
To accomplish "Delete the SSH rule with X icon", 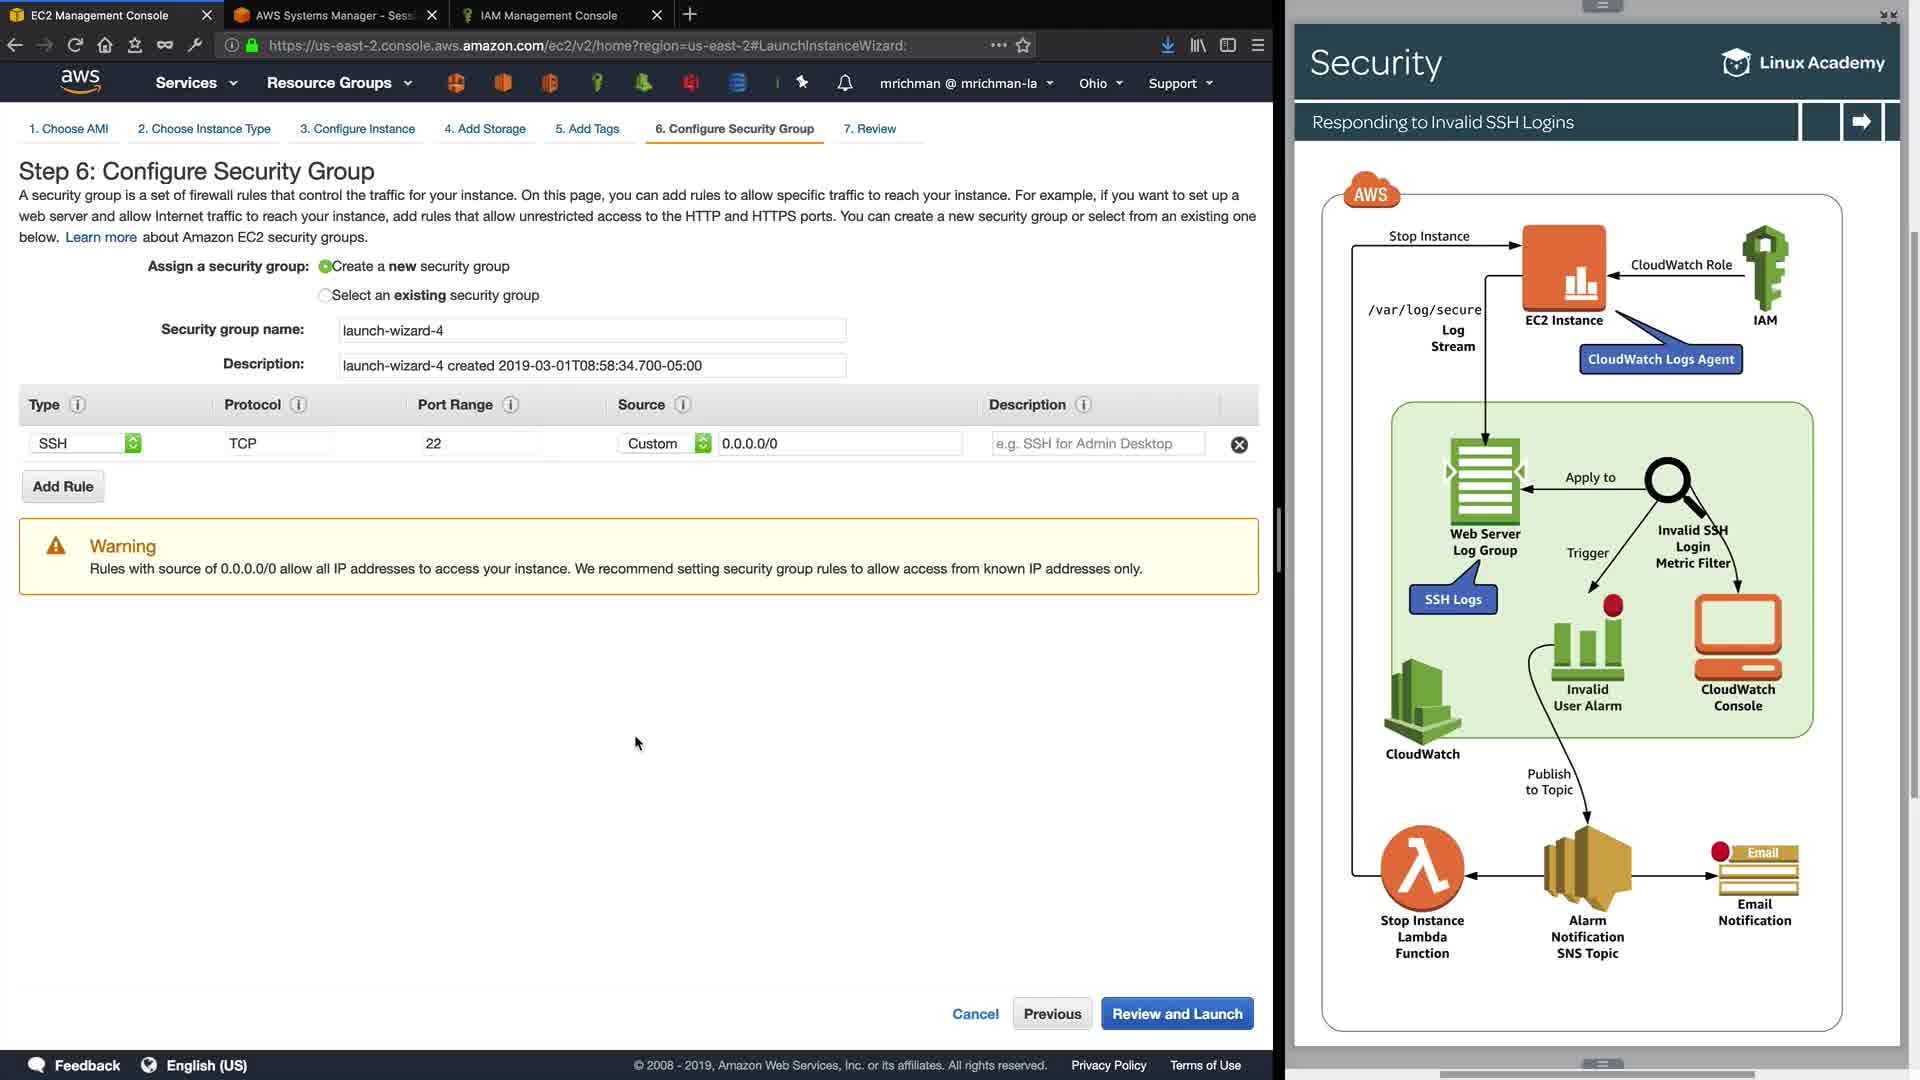I will tap(1239, 445).
